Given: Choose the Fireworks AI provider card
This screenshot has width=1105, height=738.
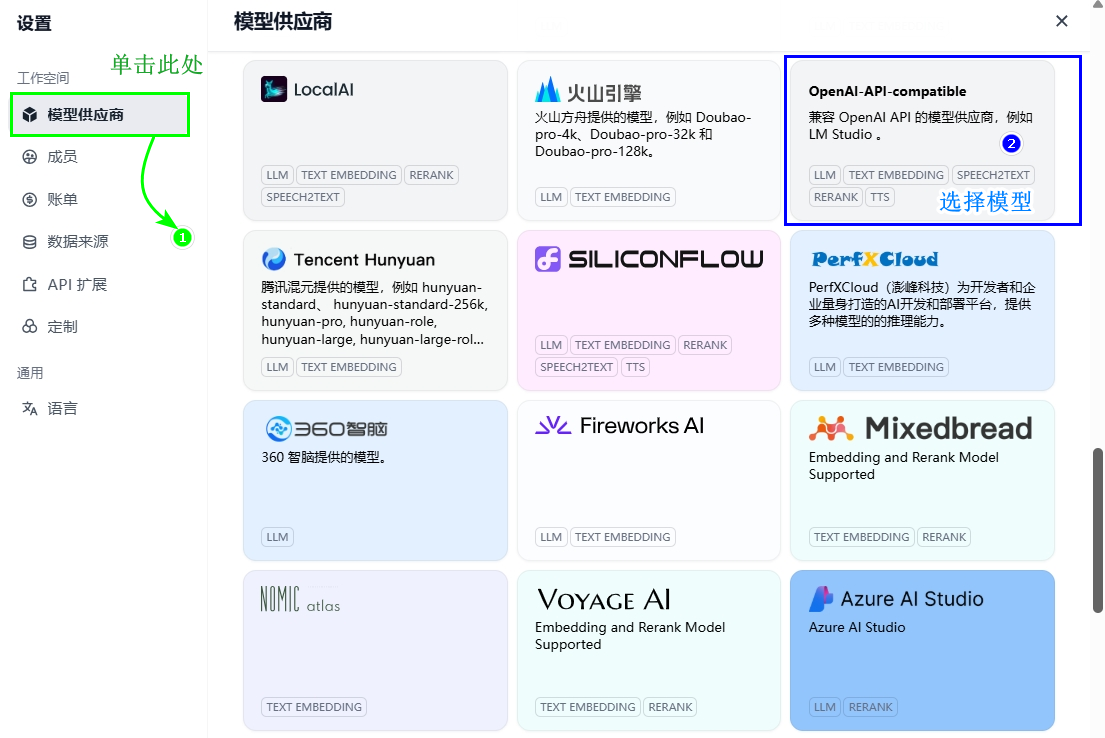Looking at the screenshot, I should coord(648,480).
